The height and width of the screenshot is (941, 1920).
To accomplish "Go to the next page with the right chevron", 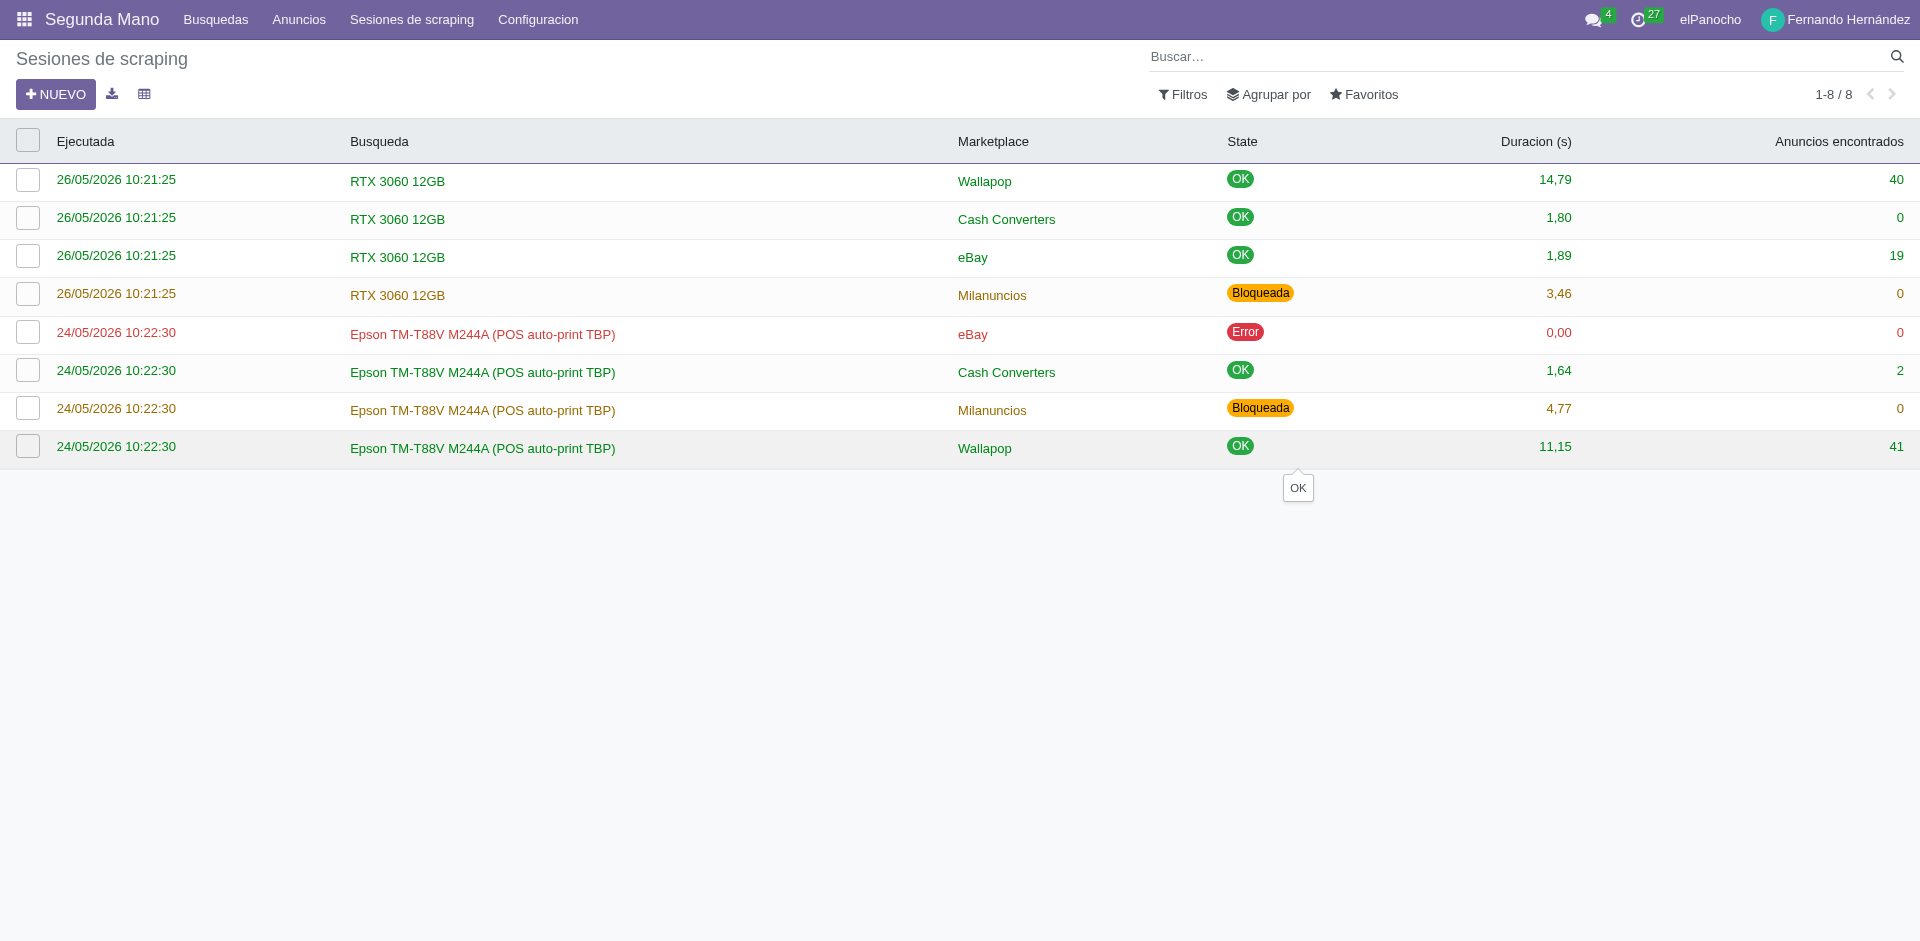I will 1892,94.
